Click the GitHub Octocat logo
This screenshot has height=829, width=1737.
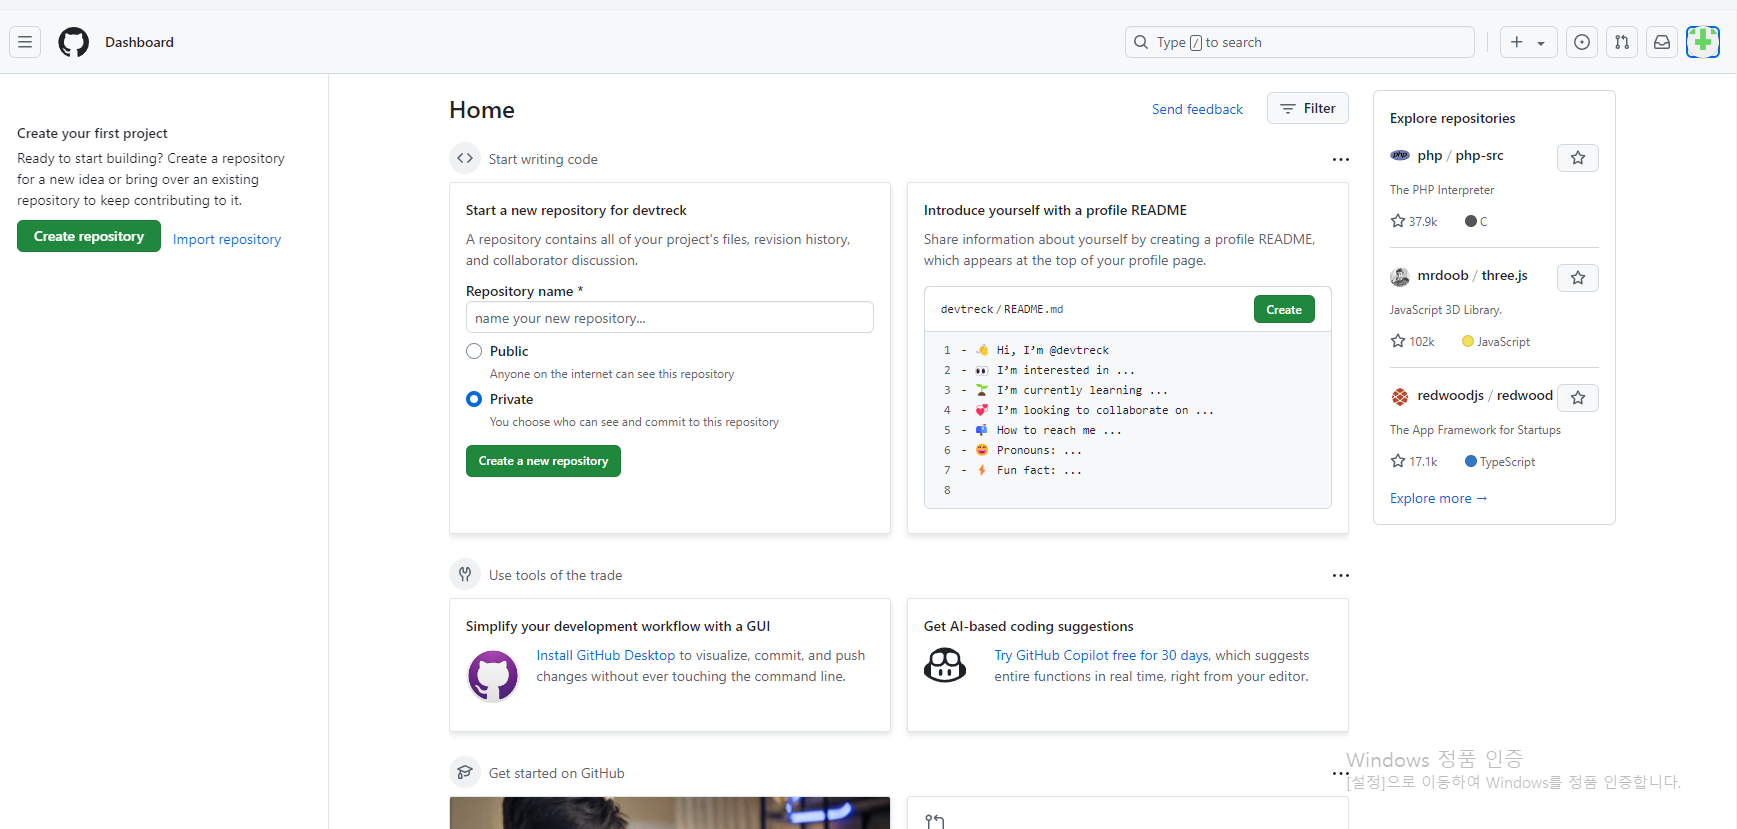point(74,42)
